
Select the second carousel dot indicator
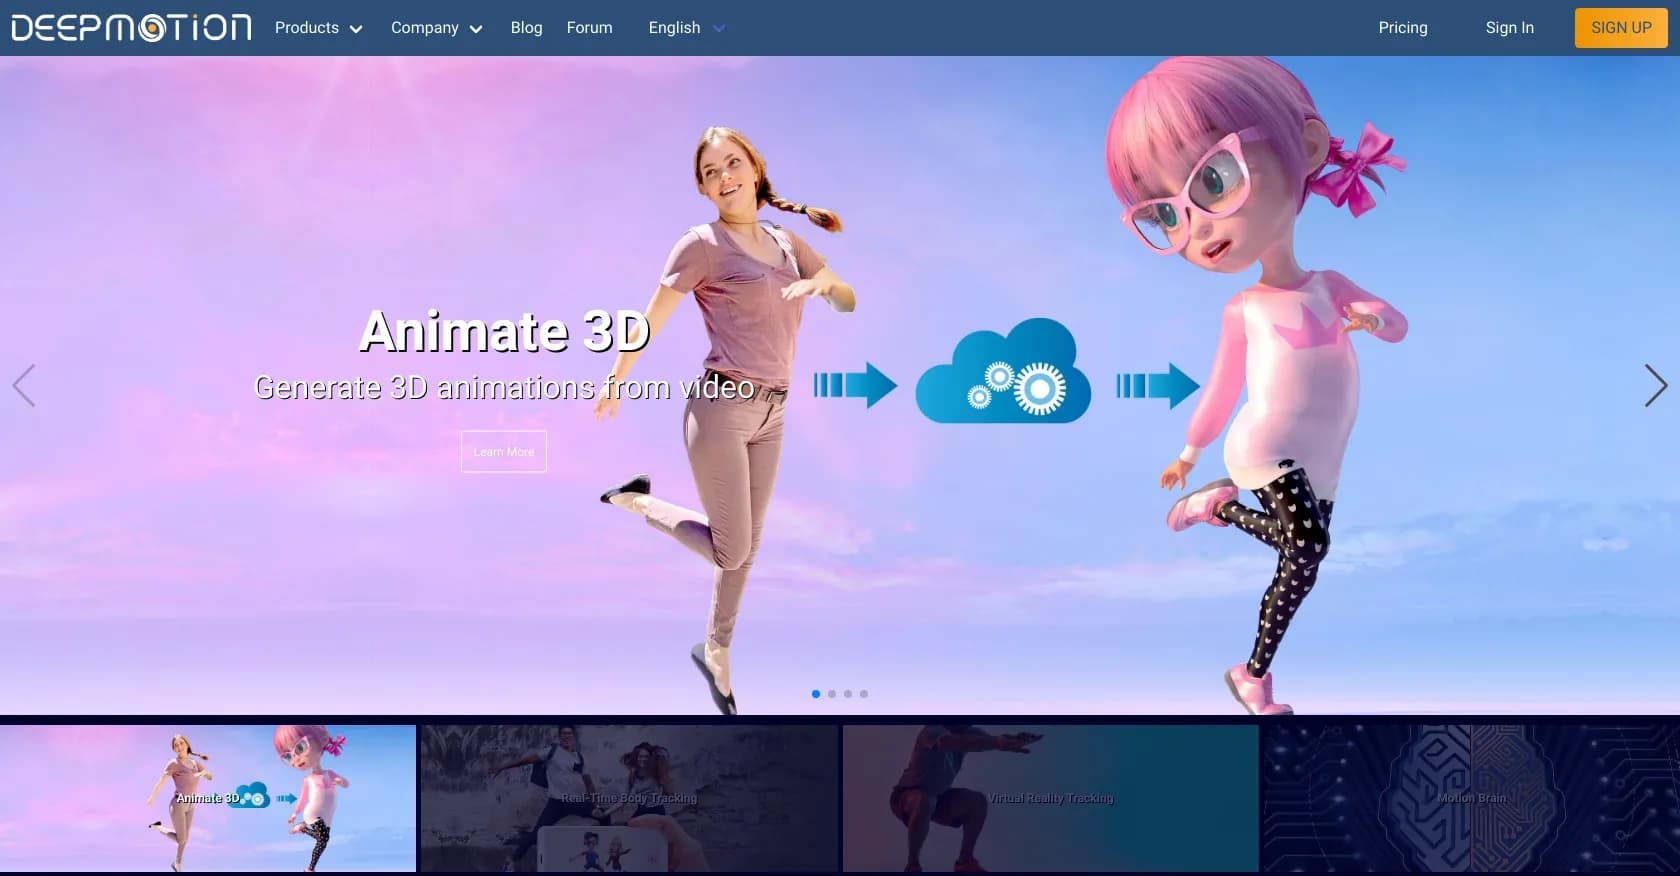(832, 694)
